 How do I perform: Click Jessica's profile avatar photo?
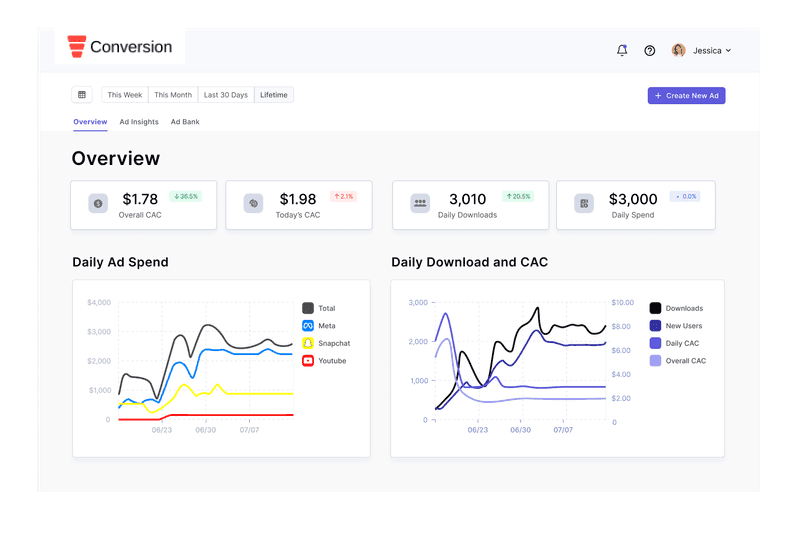click(678, 50)
